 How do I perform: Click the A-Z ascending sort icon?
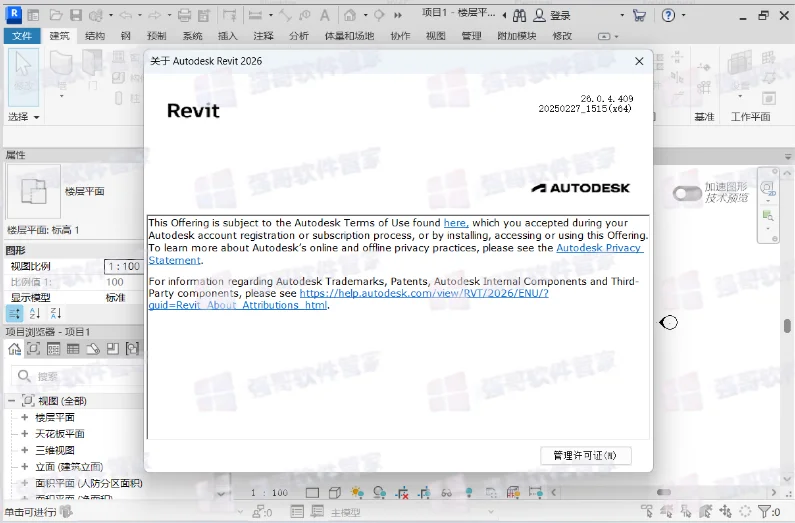(34, 313)
